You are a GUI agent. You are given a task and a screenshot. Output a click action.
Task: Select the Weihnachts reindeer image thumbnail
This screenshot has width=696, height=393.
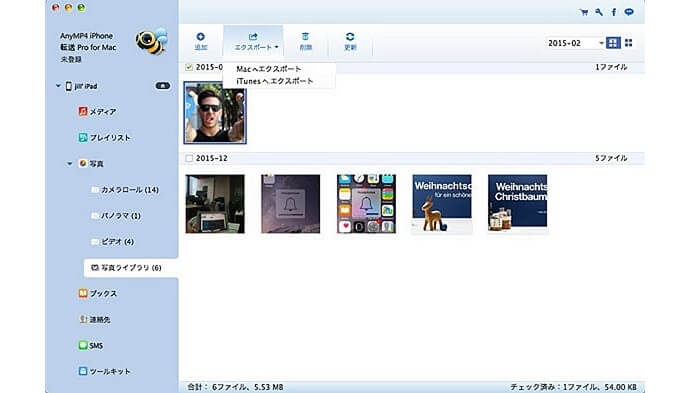(442, 204)
